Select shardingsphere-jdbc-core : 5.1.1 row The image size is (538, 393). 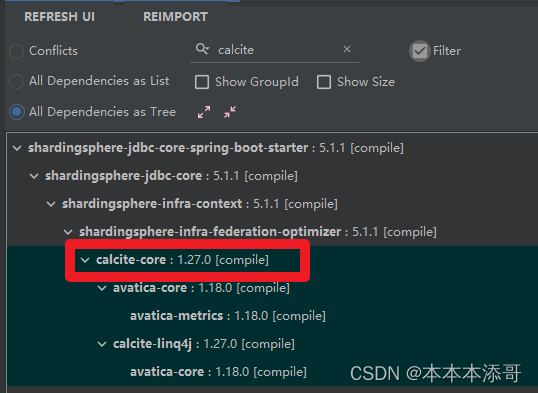(172, 176)
